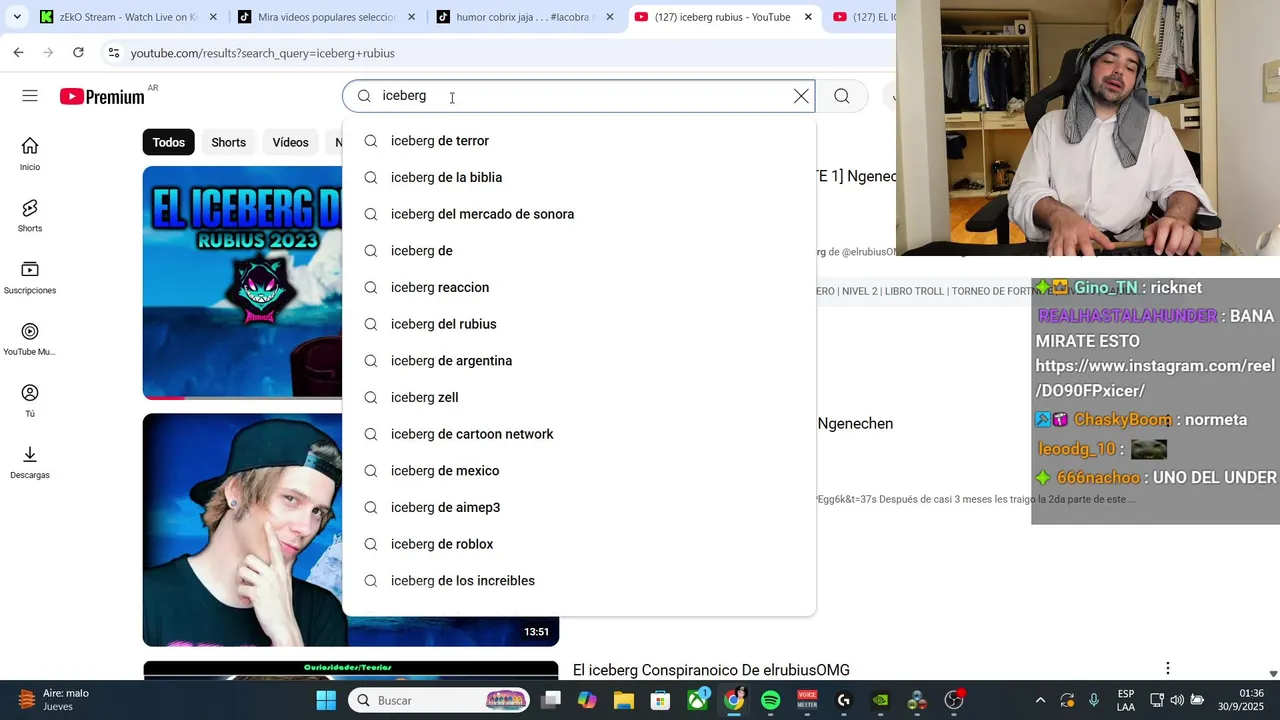Viewport: 1280px width, 720px height.
Task: Click the Chrome icon on the taskbar
Action: (x=734, y=700)
